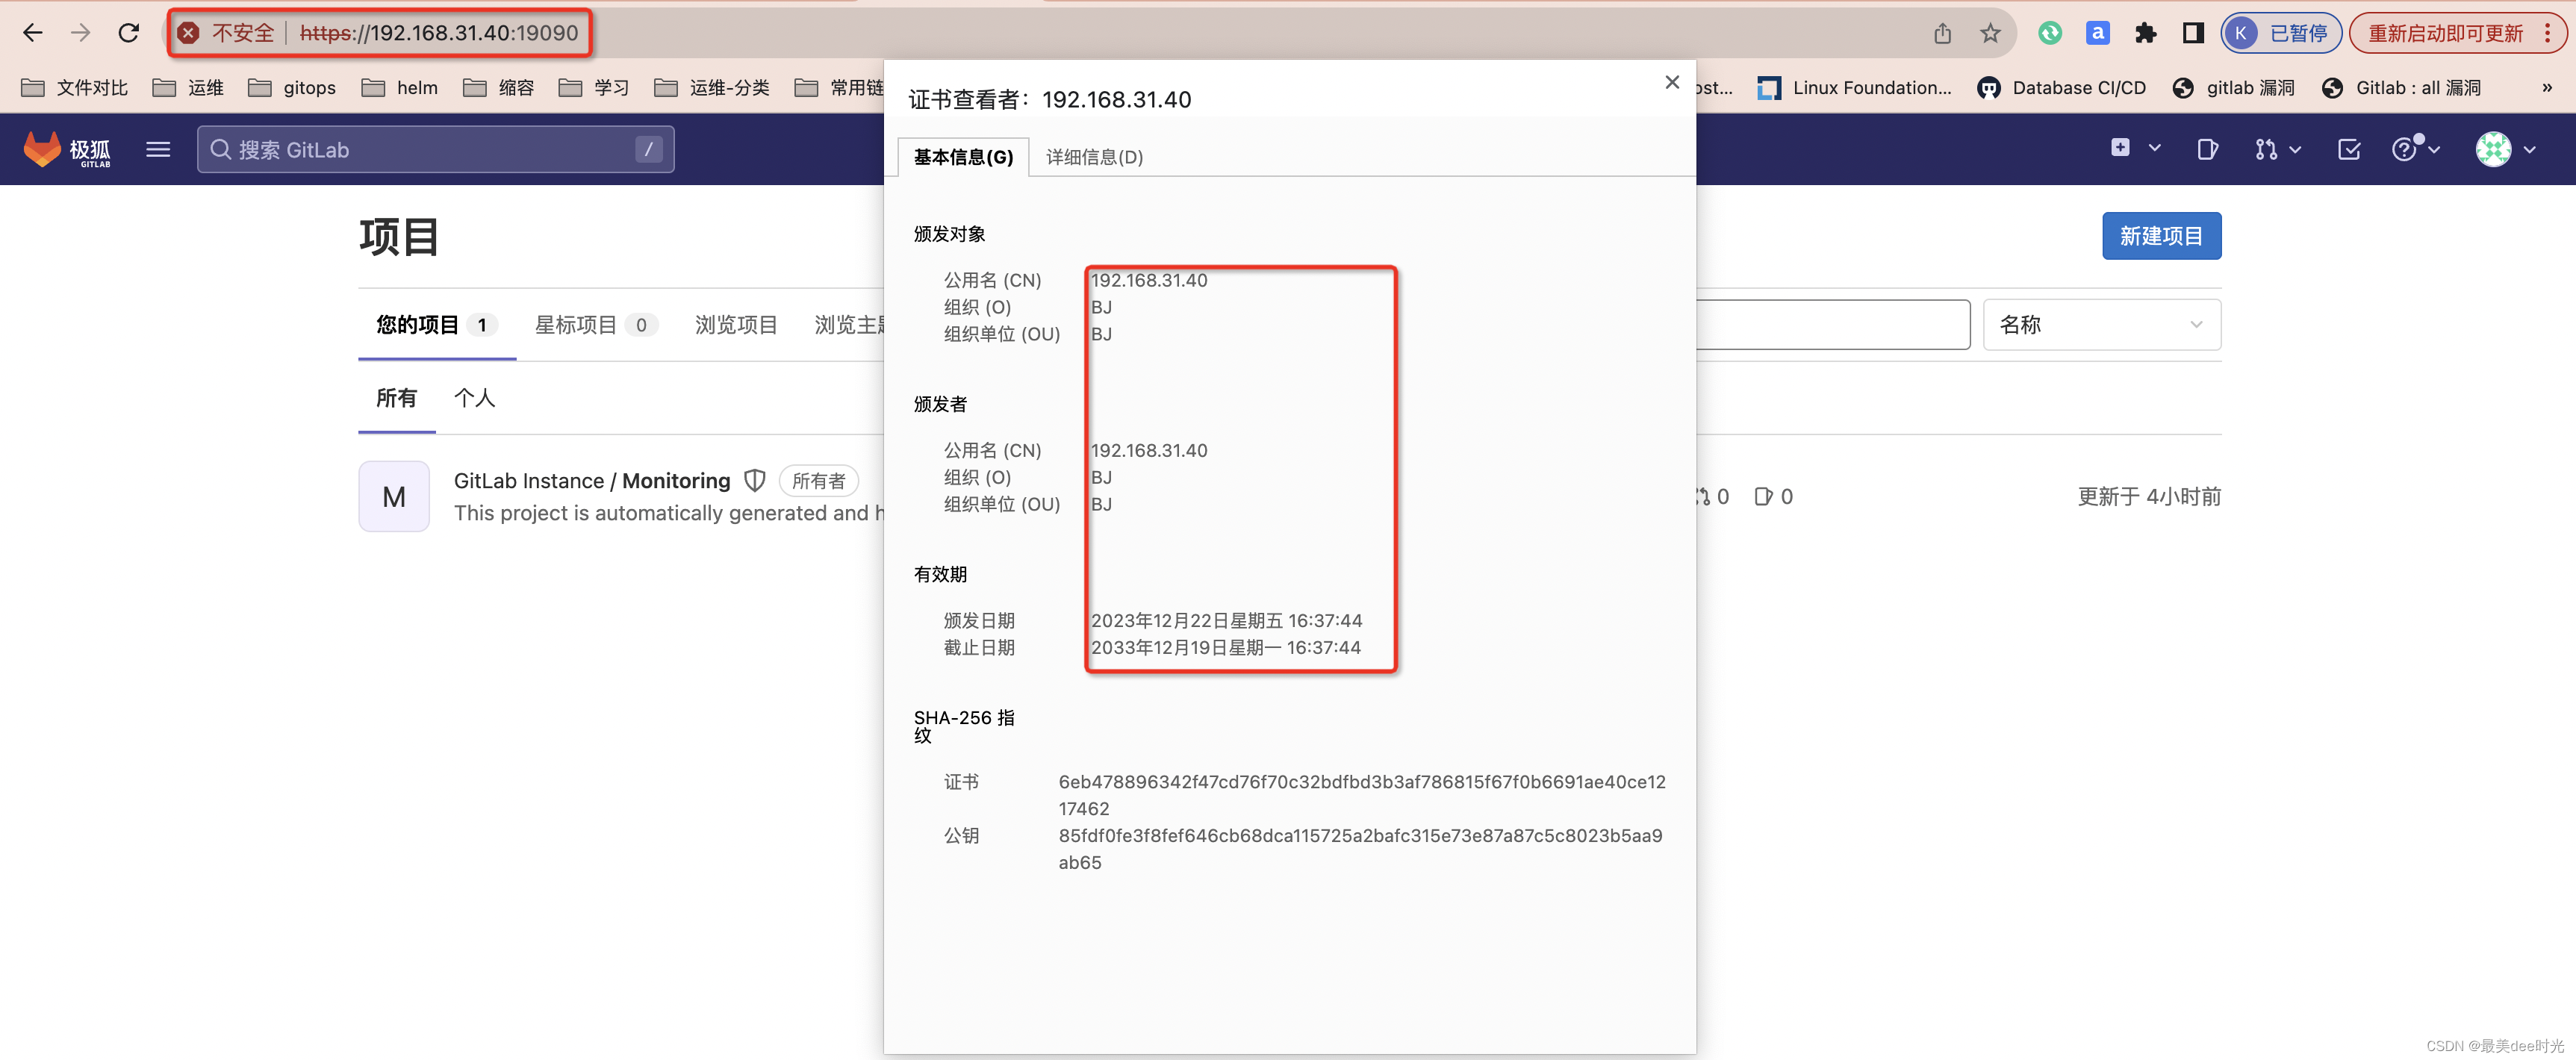Select the 浏览项目 tab

pos(736,325)
